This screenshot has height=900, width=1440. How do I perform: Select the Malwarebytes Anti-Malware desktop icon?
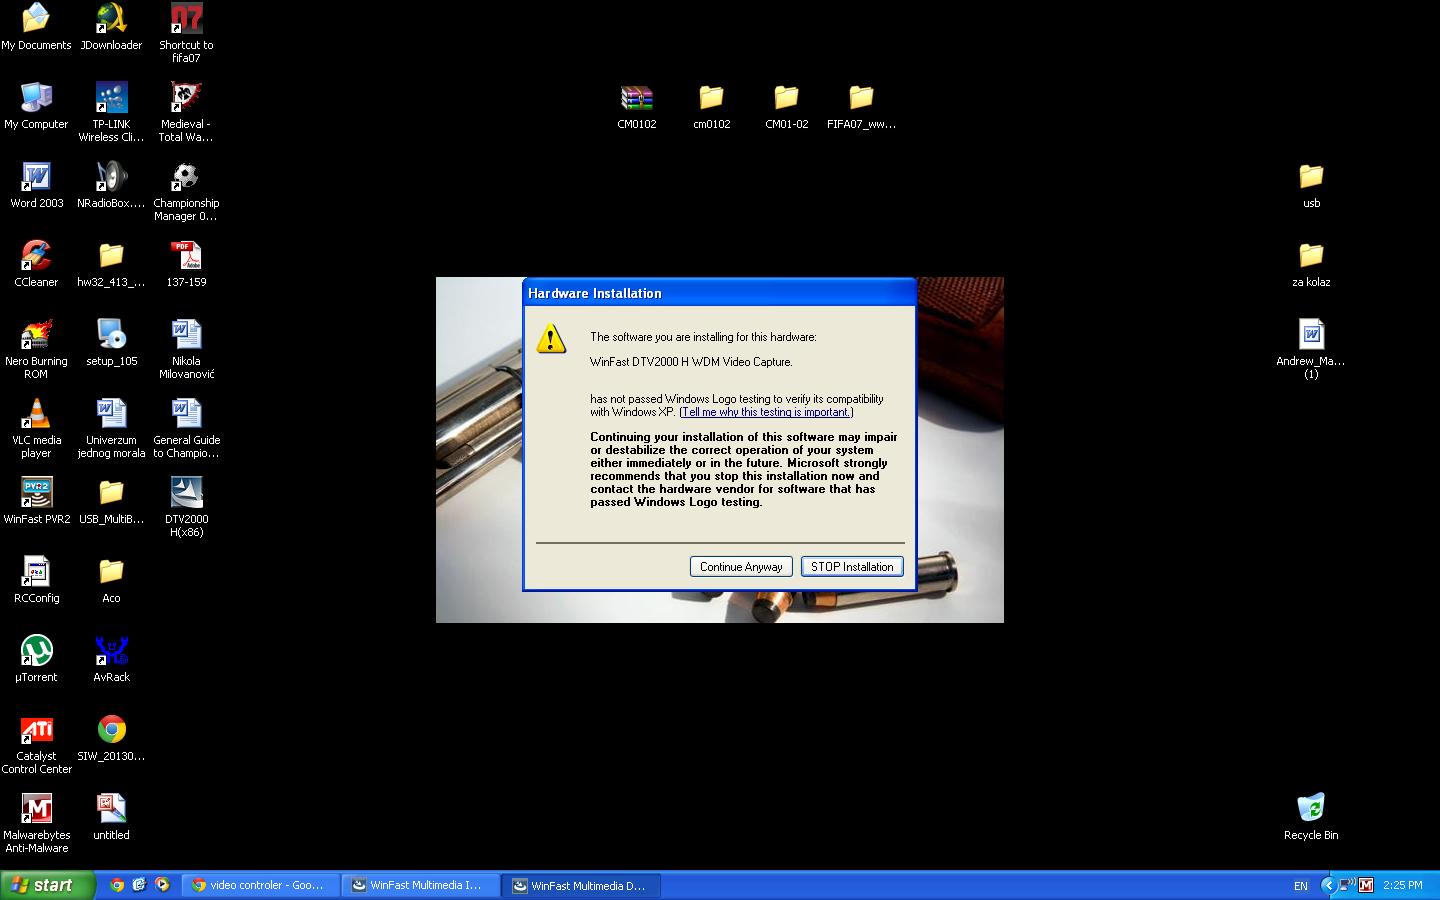click(36, 823)
